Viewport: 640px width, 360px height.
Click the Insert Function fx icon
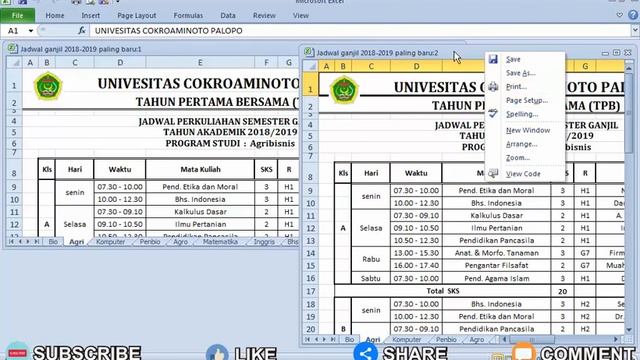coord(82,31)
